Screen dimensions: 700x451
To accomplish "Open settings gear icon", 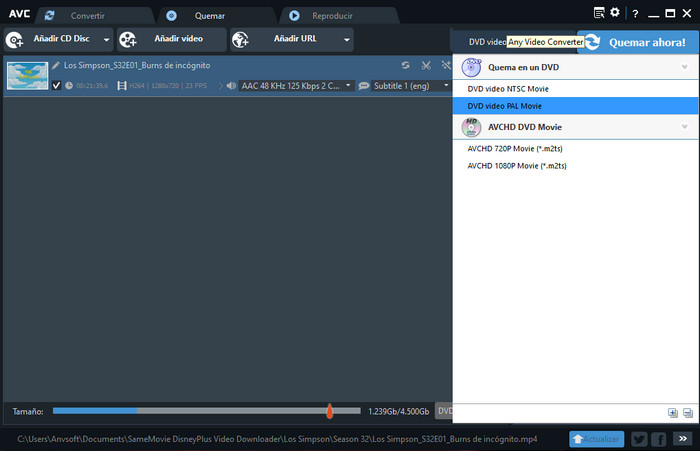I will pyautogui.click(x=615, y=13).
